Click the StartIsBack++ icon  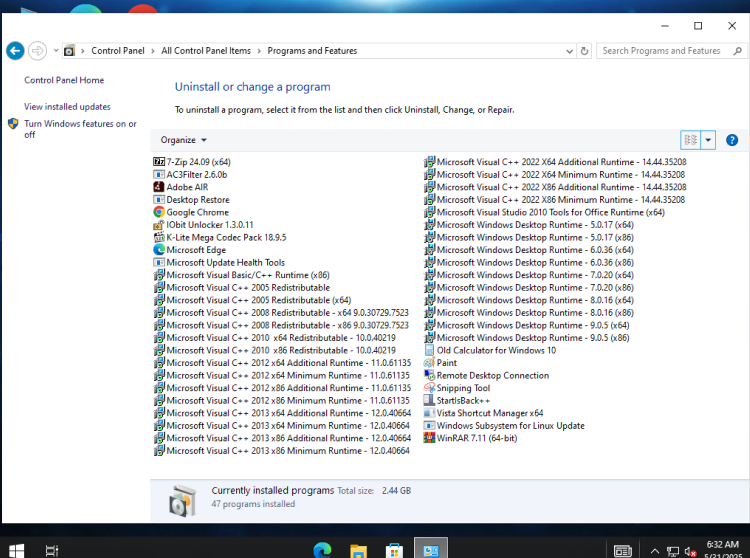pos(429,400)
